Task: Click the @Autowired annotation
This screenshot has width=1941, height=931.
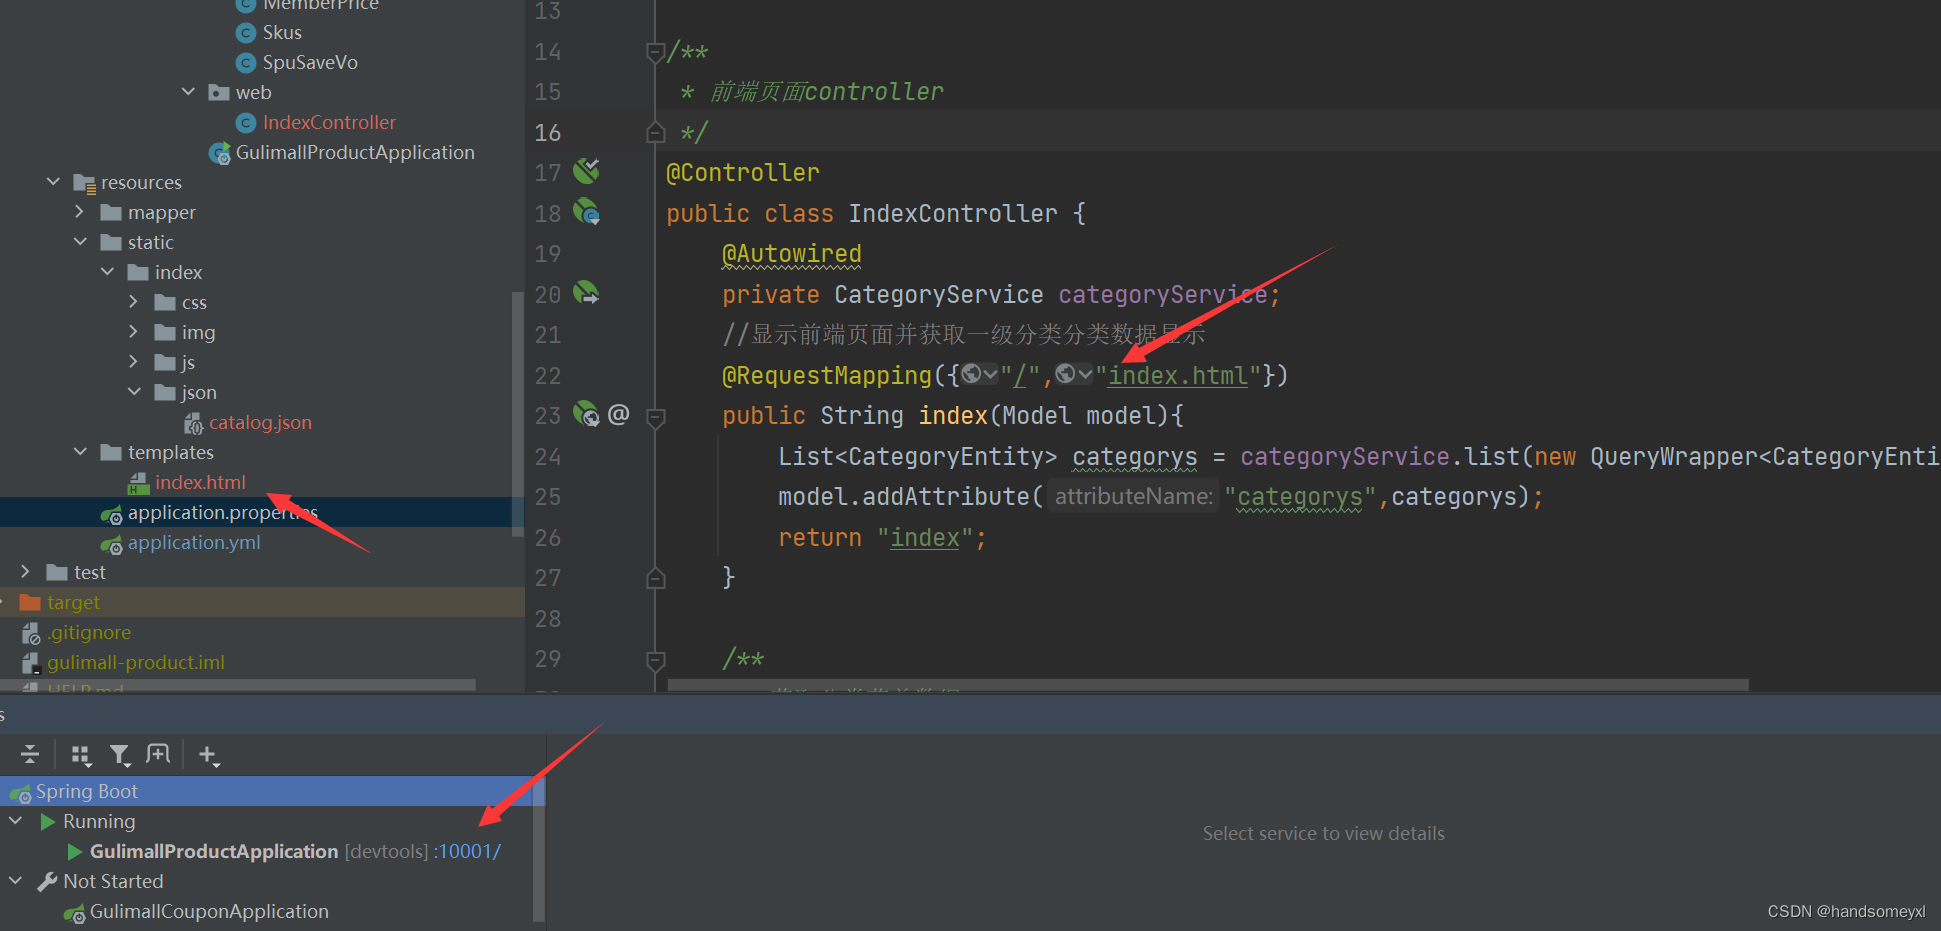Action: tap(792, 254)
